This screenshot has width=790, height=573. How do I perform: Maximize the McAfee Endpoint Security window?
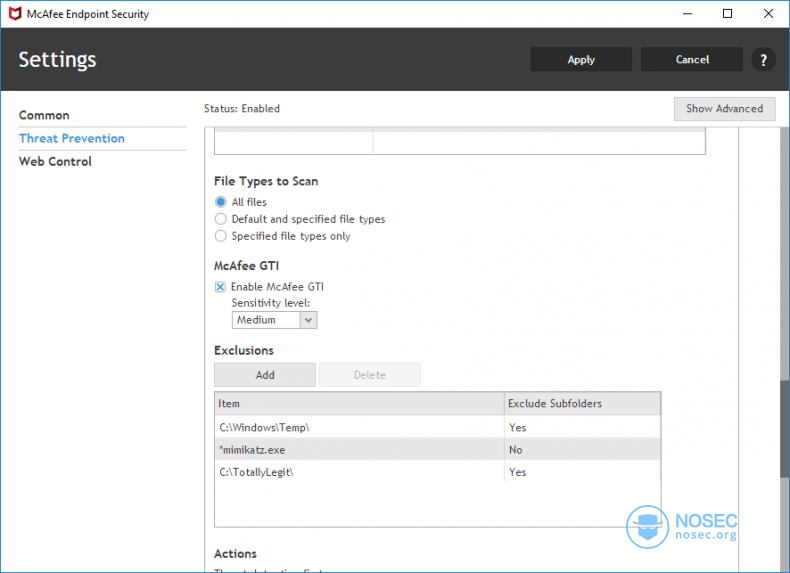tap(728, 14)
